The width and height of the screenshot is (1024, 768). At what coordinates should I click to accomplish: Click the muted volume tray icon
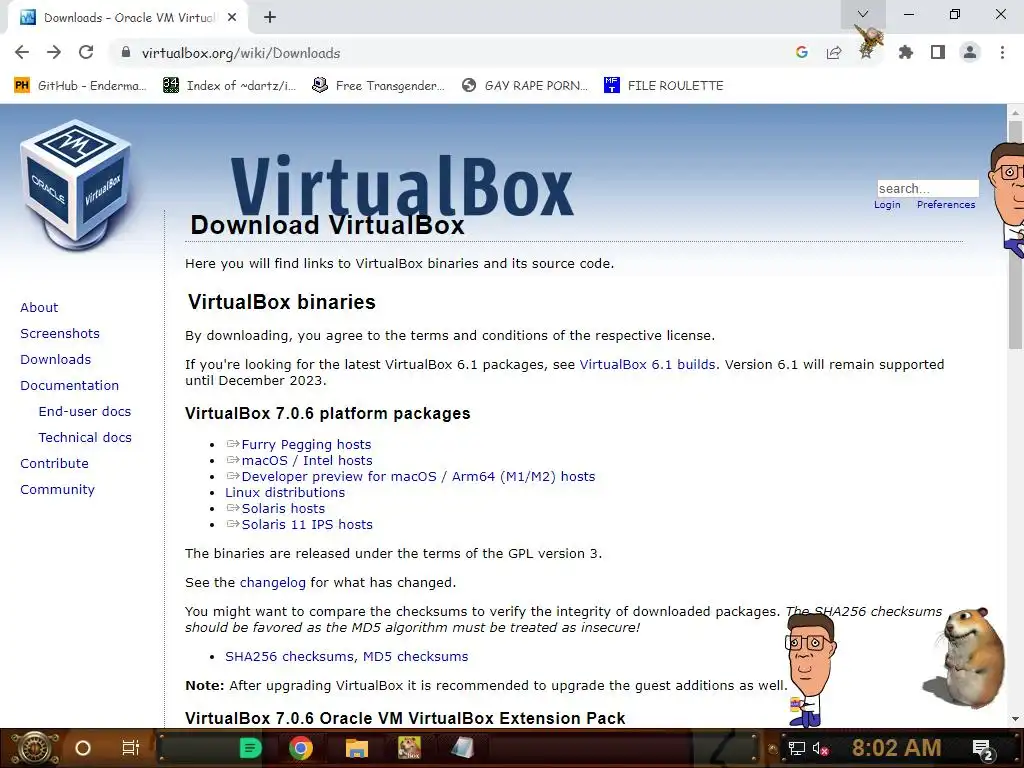[820, 748]
